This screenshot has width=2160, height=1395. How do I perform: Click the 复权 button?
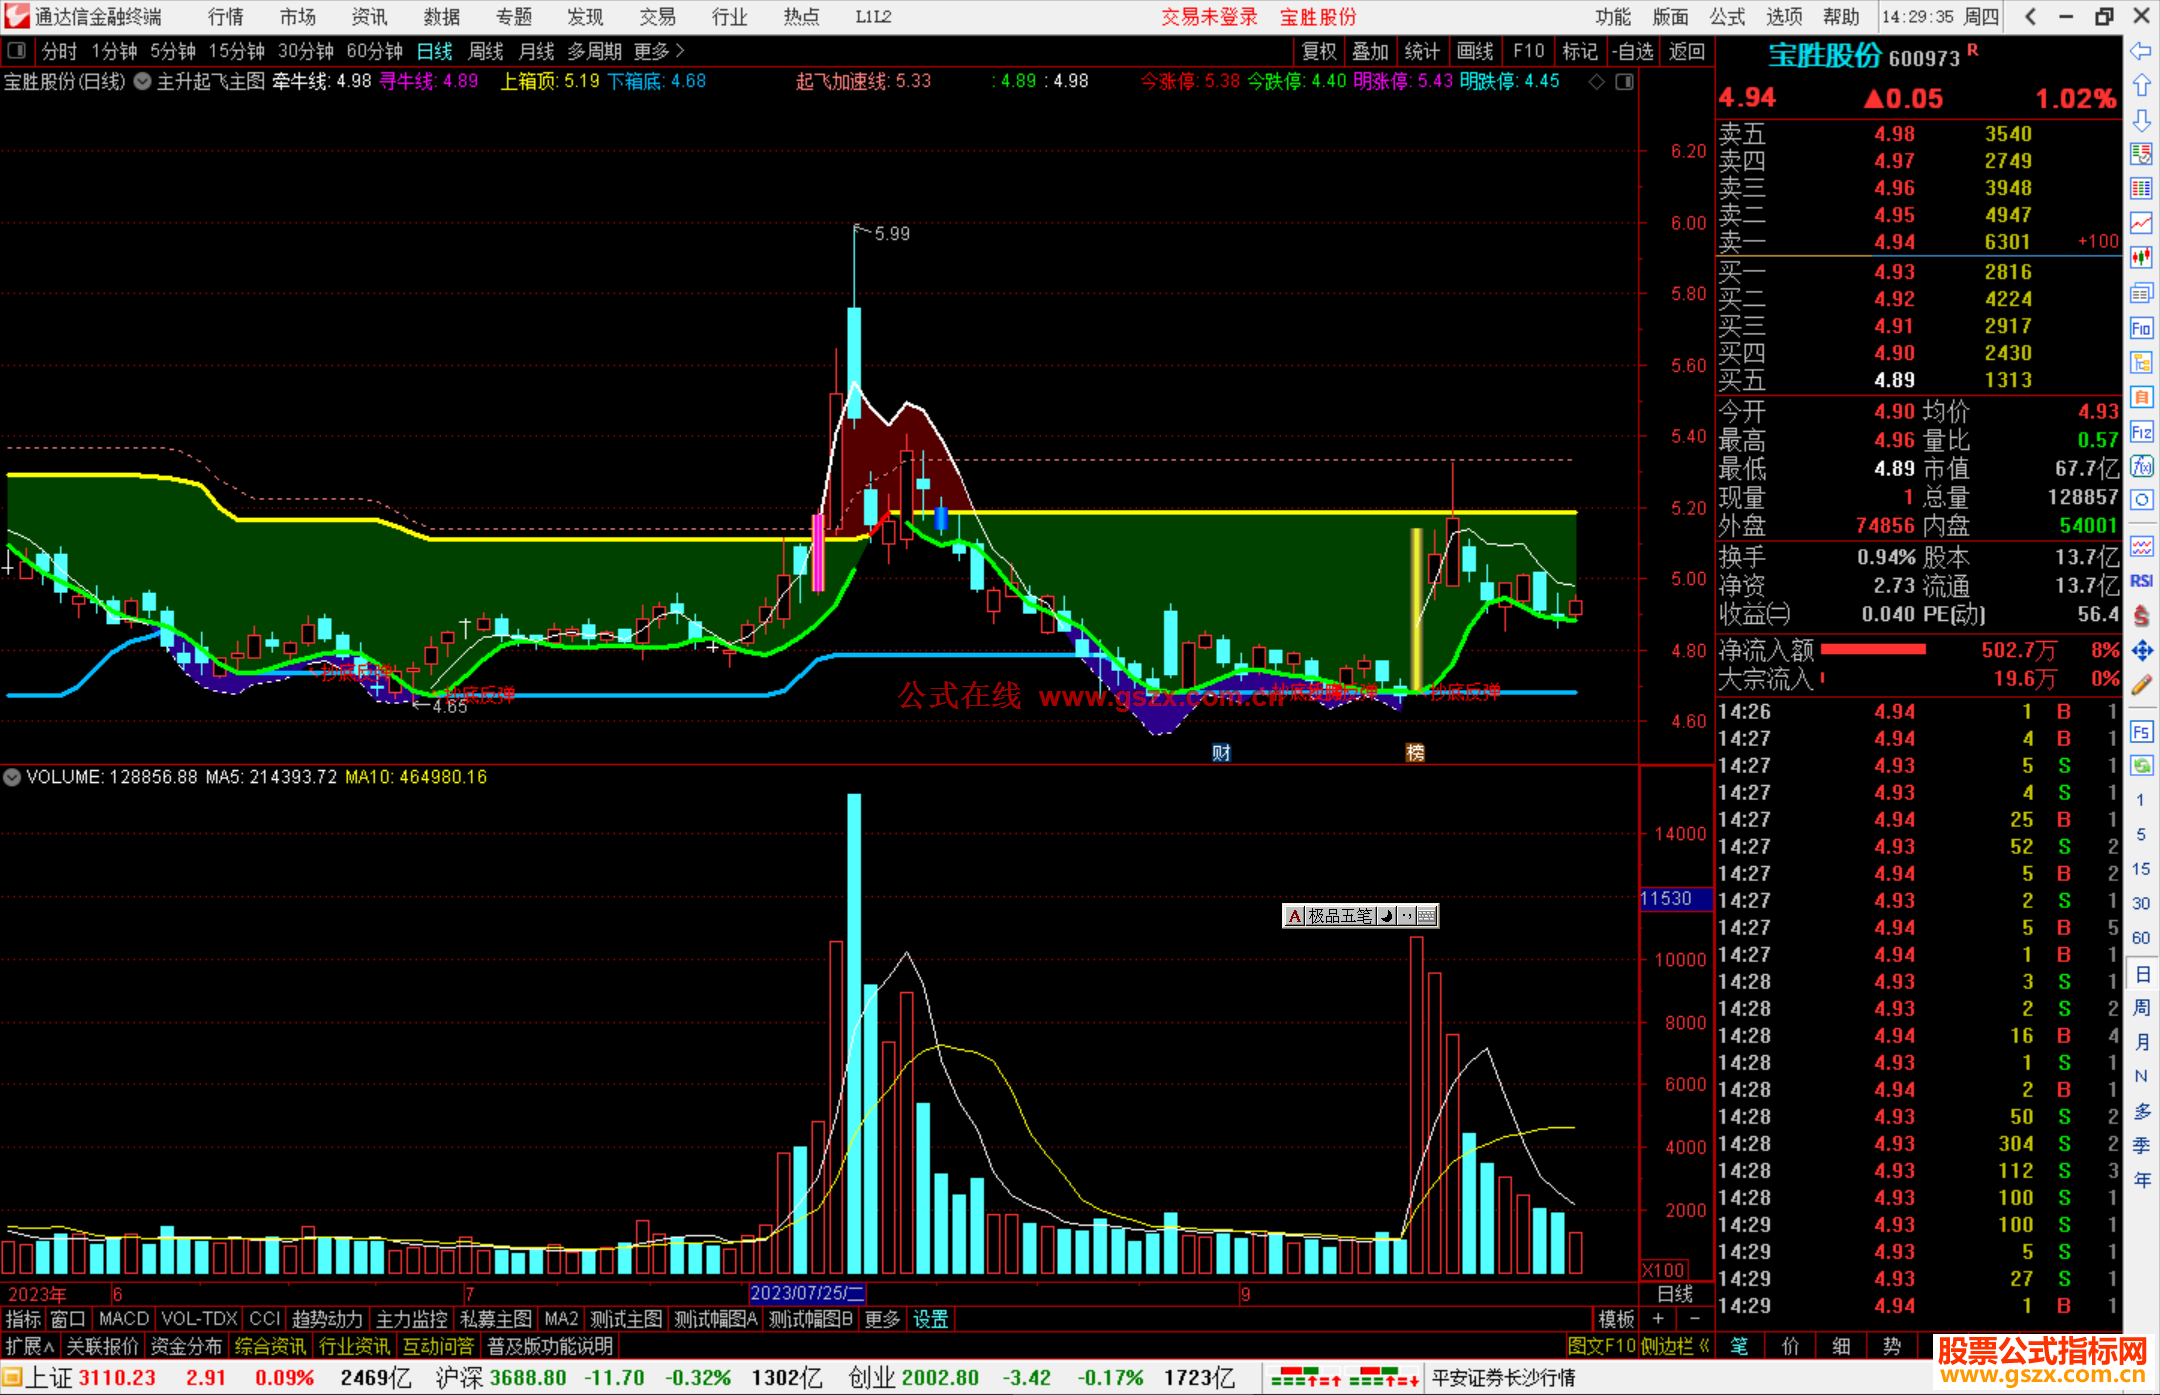(x=1318, y=51)
